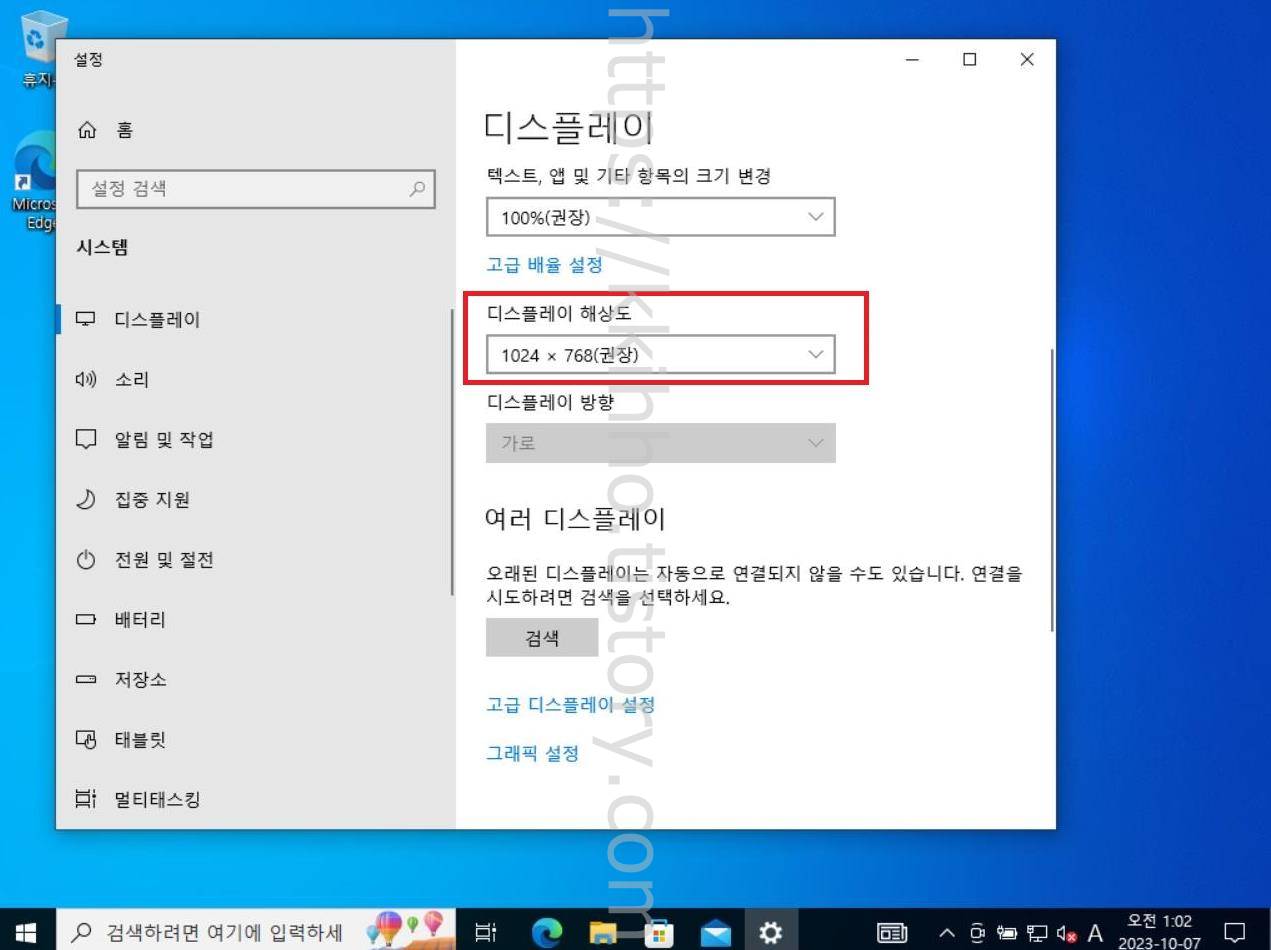Click the network tray icon
1271x950 pixels.
pyautogui.click(x=1037, y=934)
